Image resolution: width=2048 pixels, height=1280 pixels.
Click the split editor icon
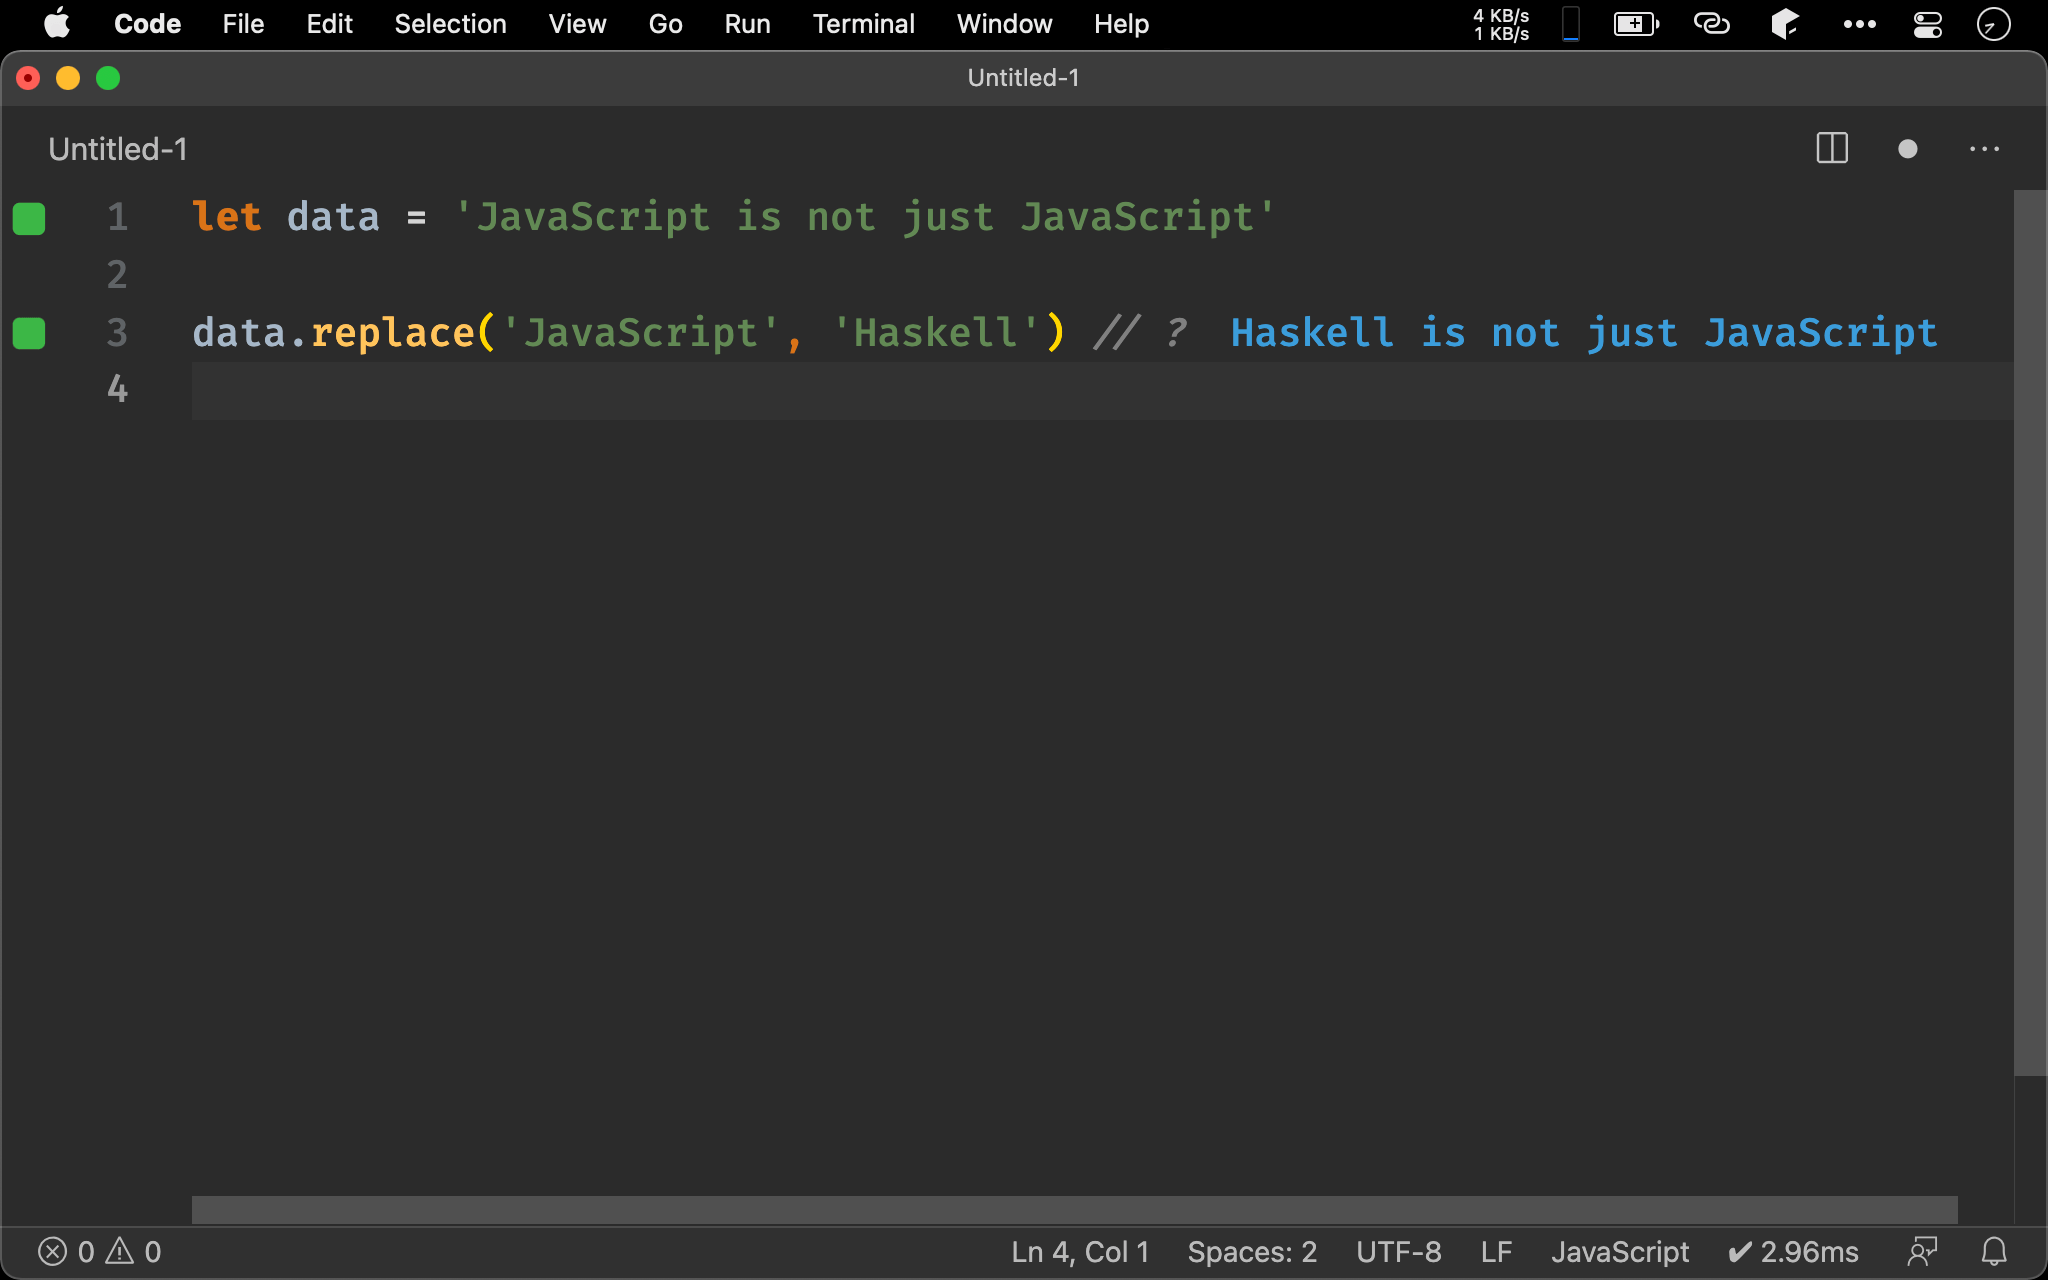coord(1832,149)
